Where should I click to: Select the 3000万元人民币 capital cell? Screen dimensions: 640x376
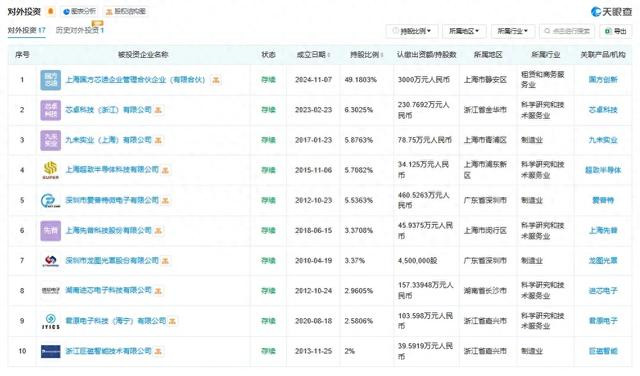(424, 80)
